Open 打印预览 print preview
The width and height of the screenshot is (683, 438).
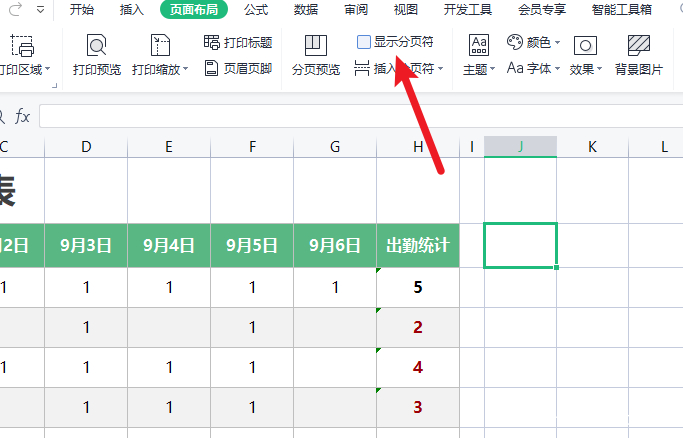[97, 55]
